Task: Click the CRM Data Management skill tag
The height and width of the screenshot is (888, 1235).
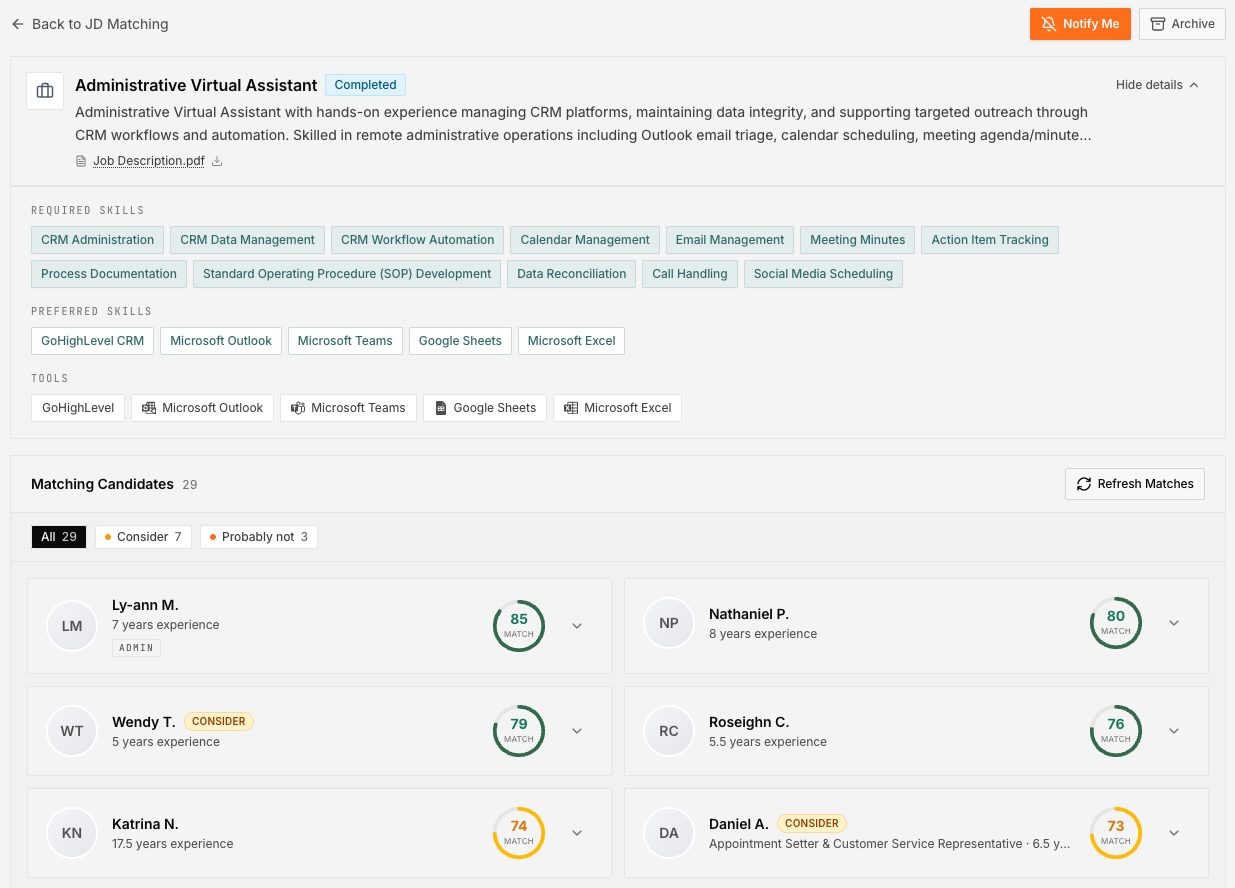Action: pyautogui.click(x=247, y=240)
